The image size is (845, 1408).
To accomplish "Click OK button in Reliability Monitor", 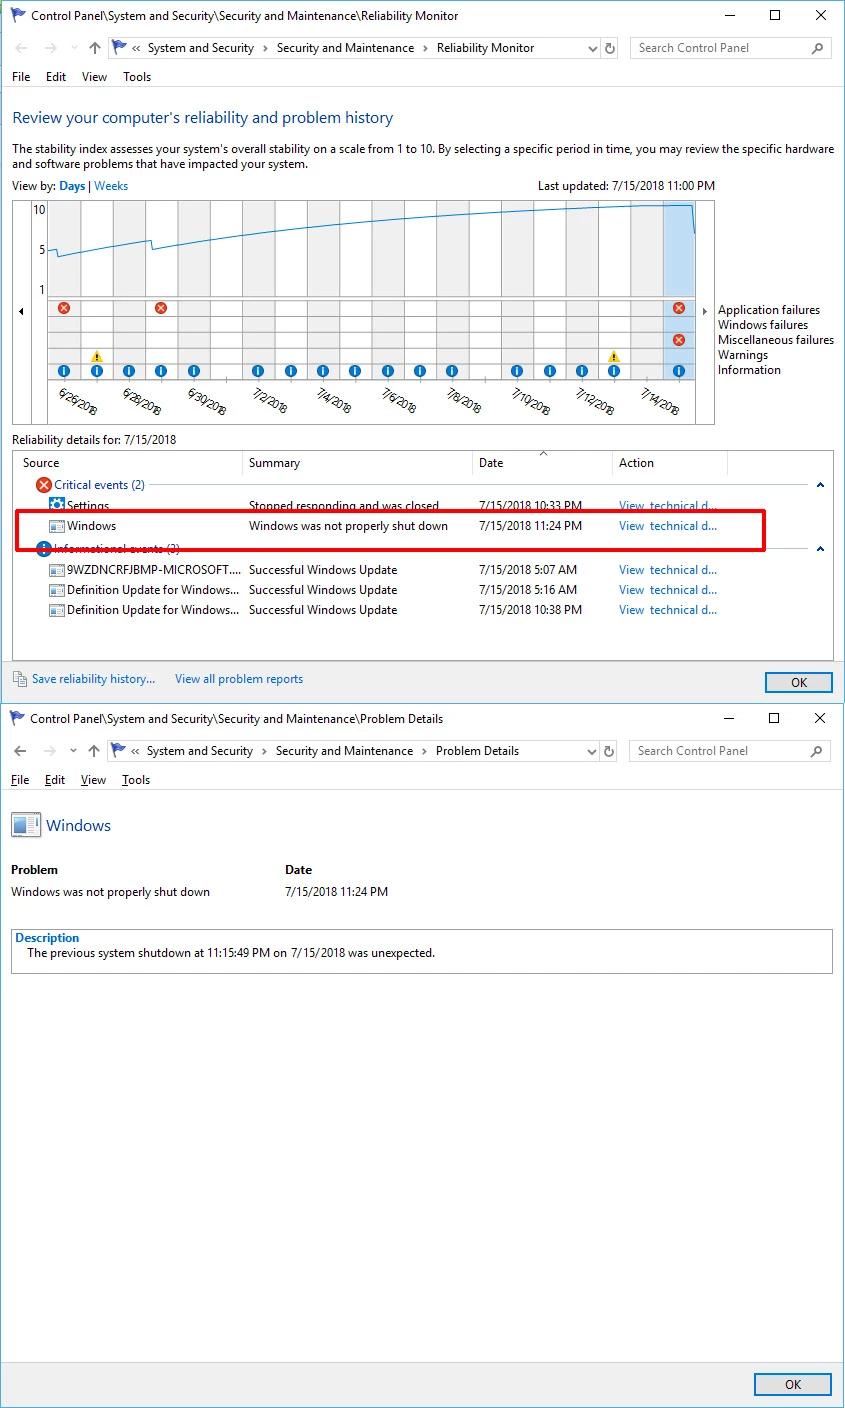I will 799,682.
